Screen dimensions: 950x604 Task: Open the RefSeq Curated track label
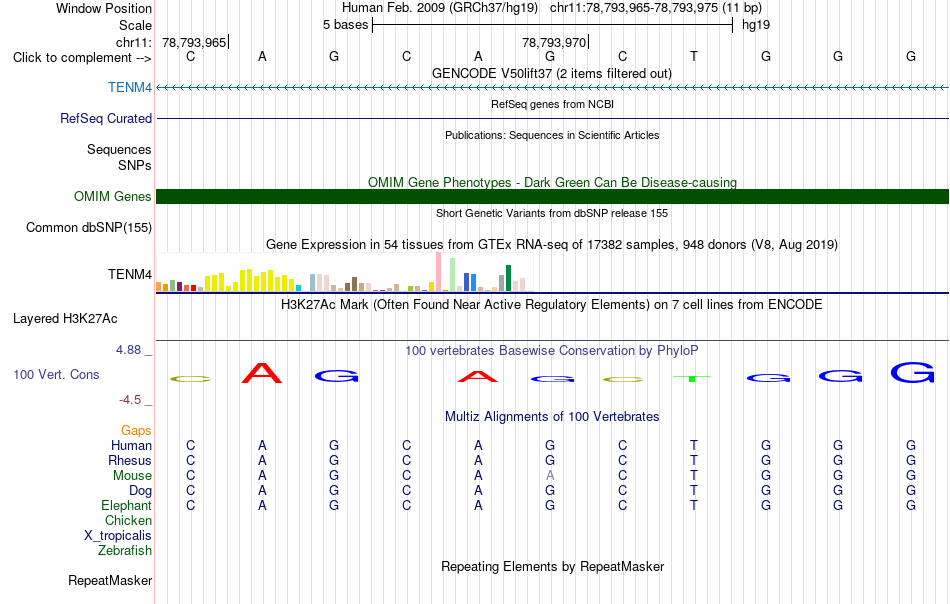point(105,118)
